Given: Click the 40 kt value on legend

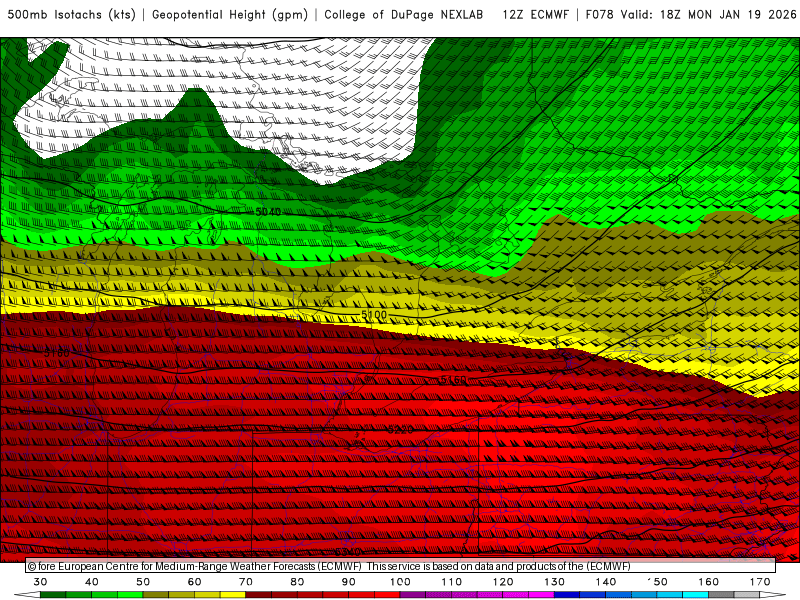Looking at the screenshot, I should [x=92, y=582].
